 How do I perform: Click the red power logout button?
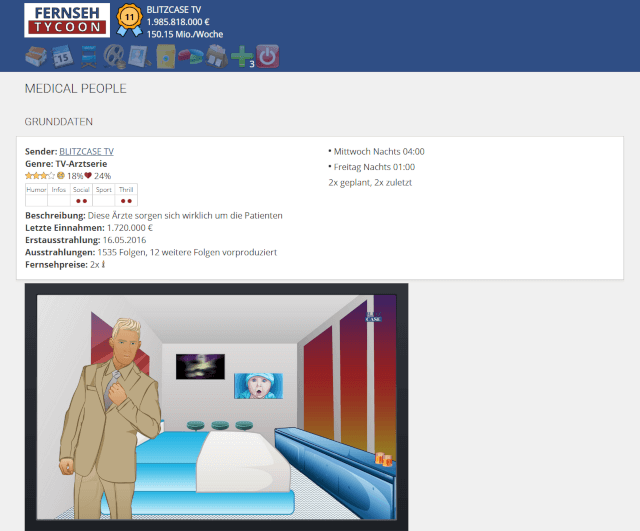coord(268,56)
